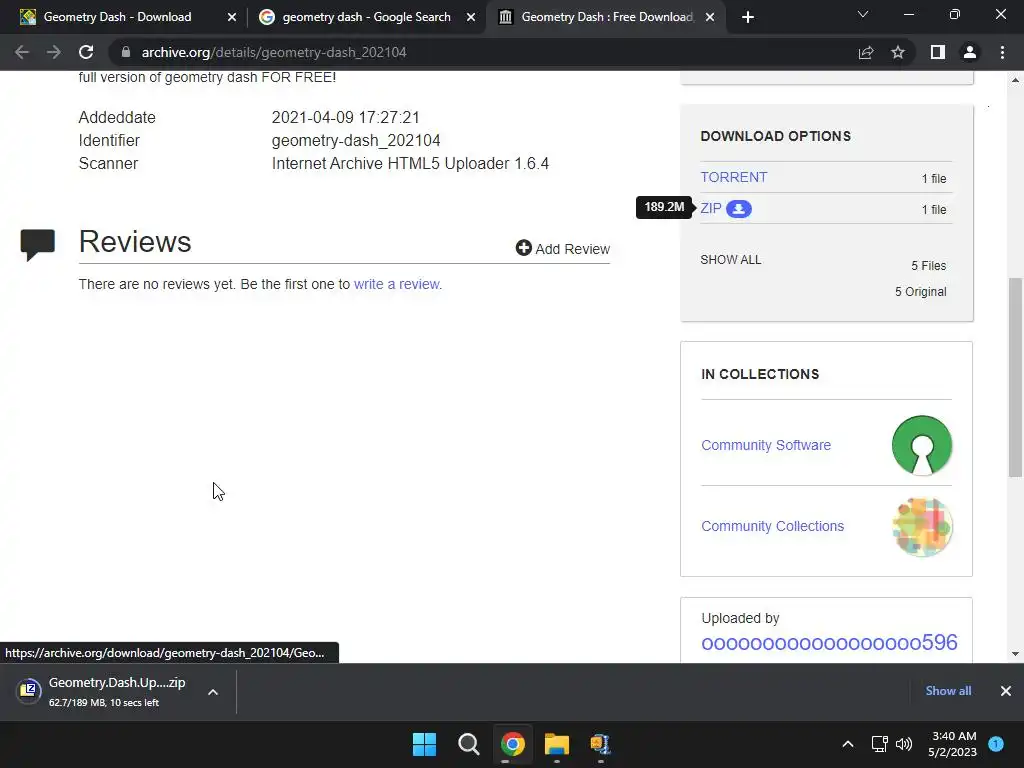This screenshot has height=768, width=1024.
Task: Open tab search dropdown arrow
Action: 863,14
